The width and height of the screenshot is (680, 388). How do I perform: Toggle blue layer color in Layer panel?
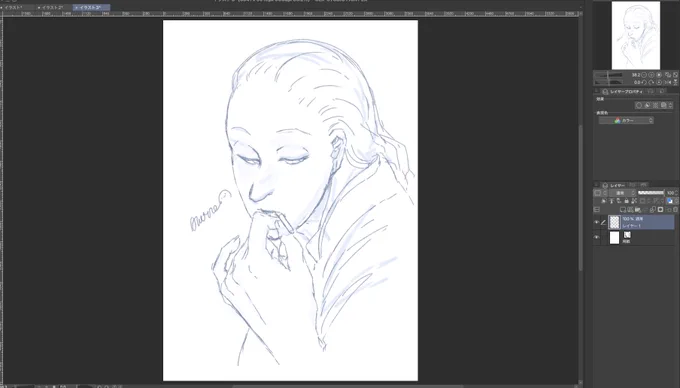click(669, 201)
